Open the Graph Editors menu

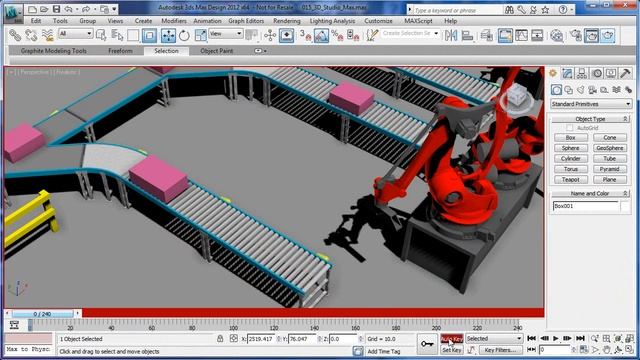click(246, 21)
